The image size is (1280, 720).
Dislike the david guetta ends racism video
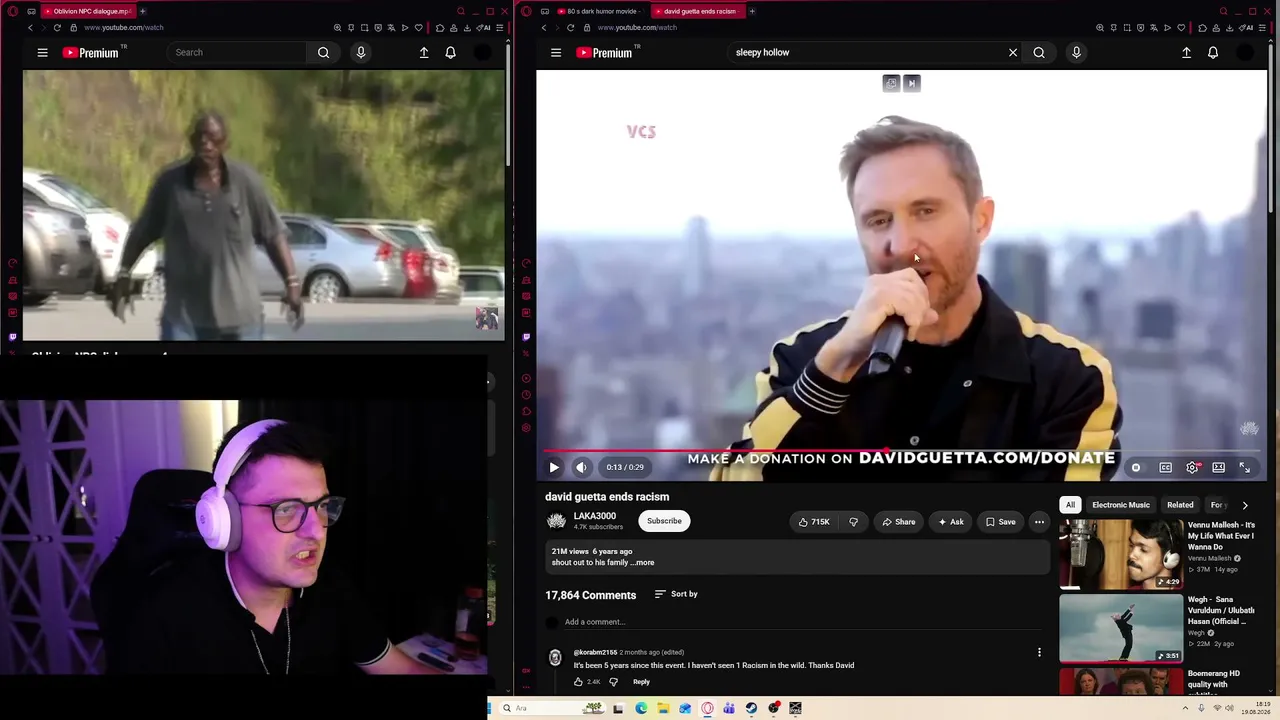pos(854,521)
